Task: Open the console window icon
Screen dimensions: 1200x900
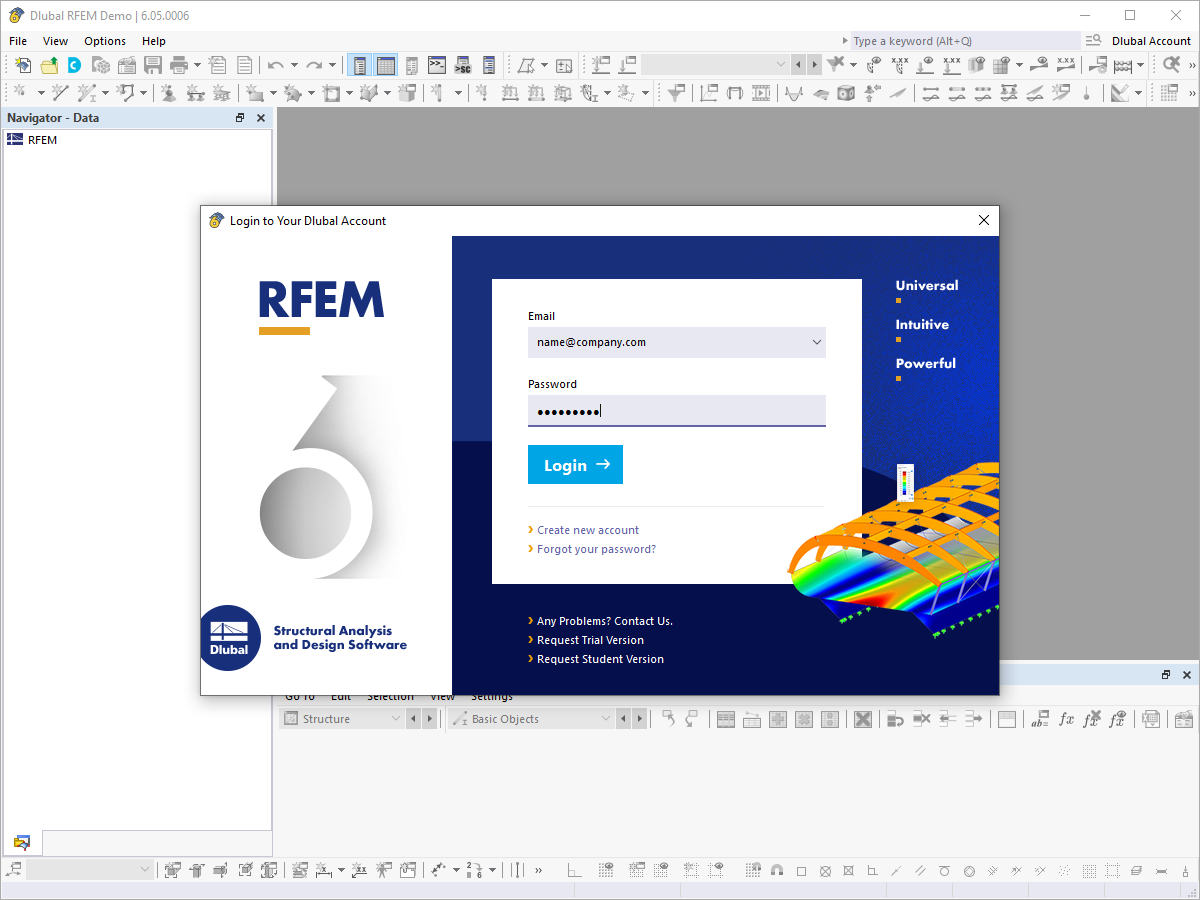Action: (x=437, y=65)
